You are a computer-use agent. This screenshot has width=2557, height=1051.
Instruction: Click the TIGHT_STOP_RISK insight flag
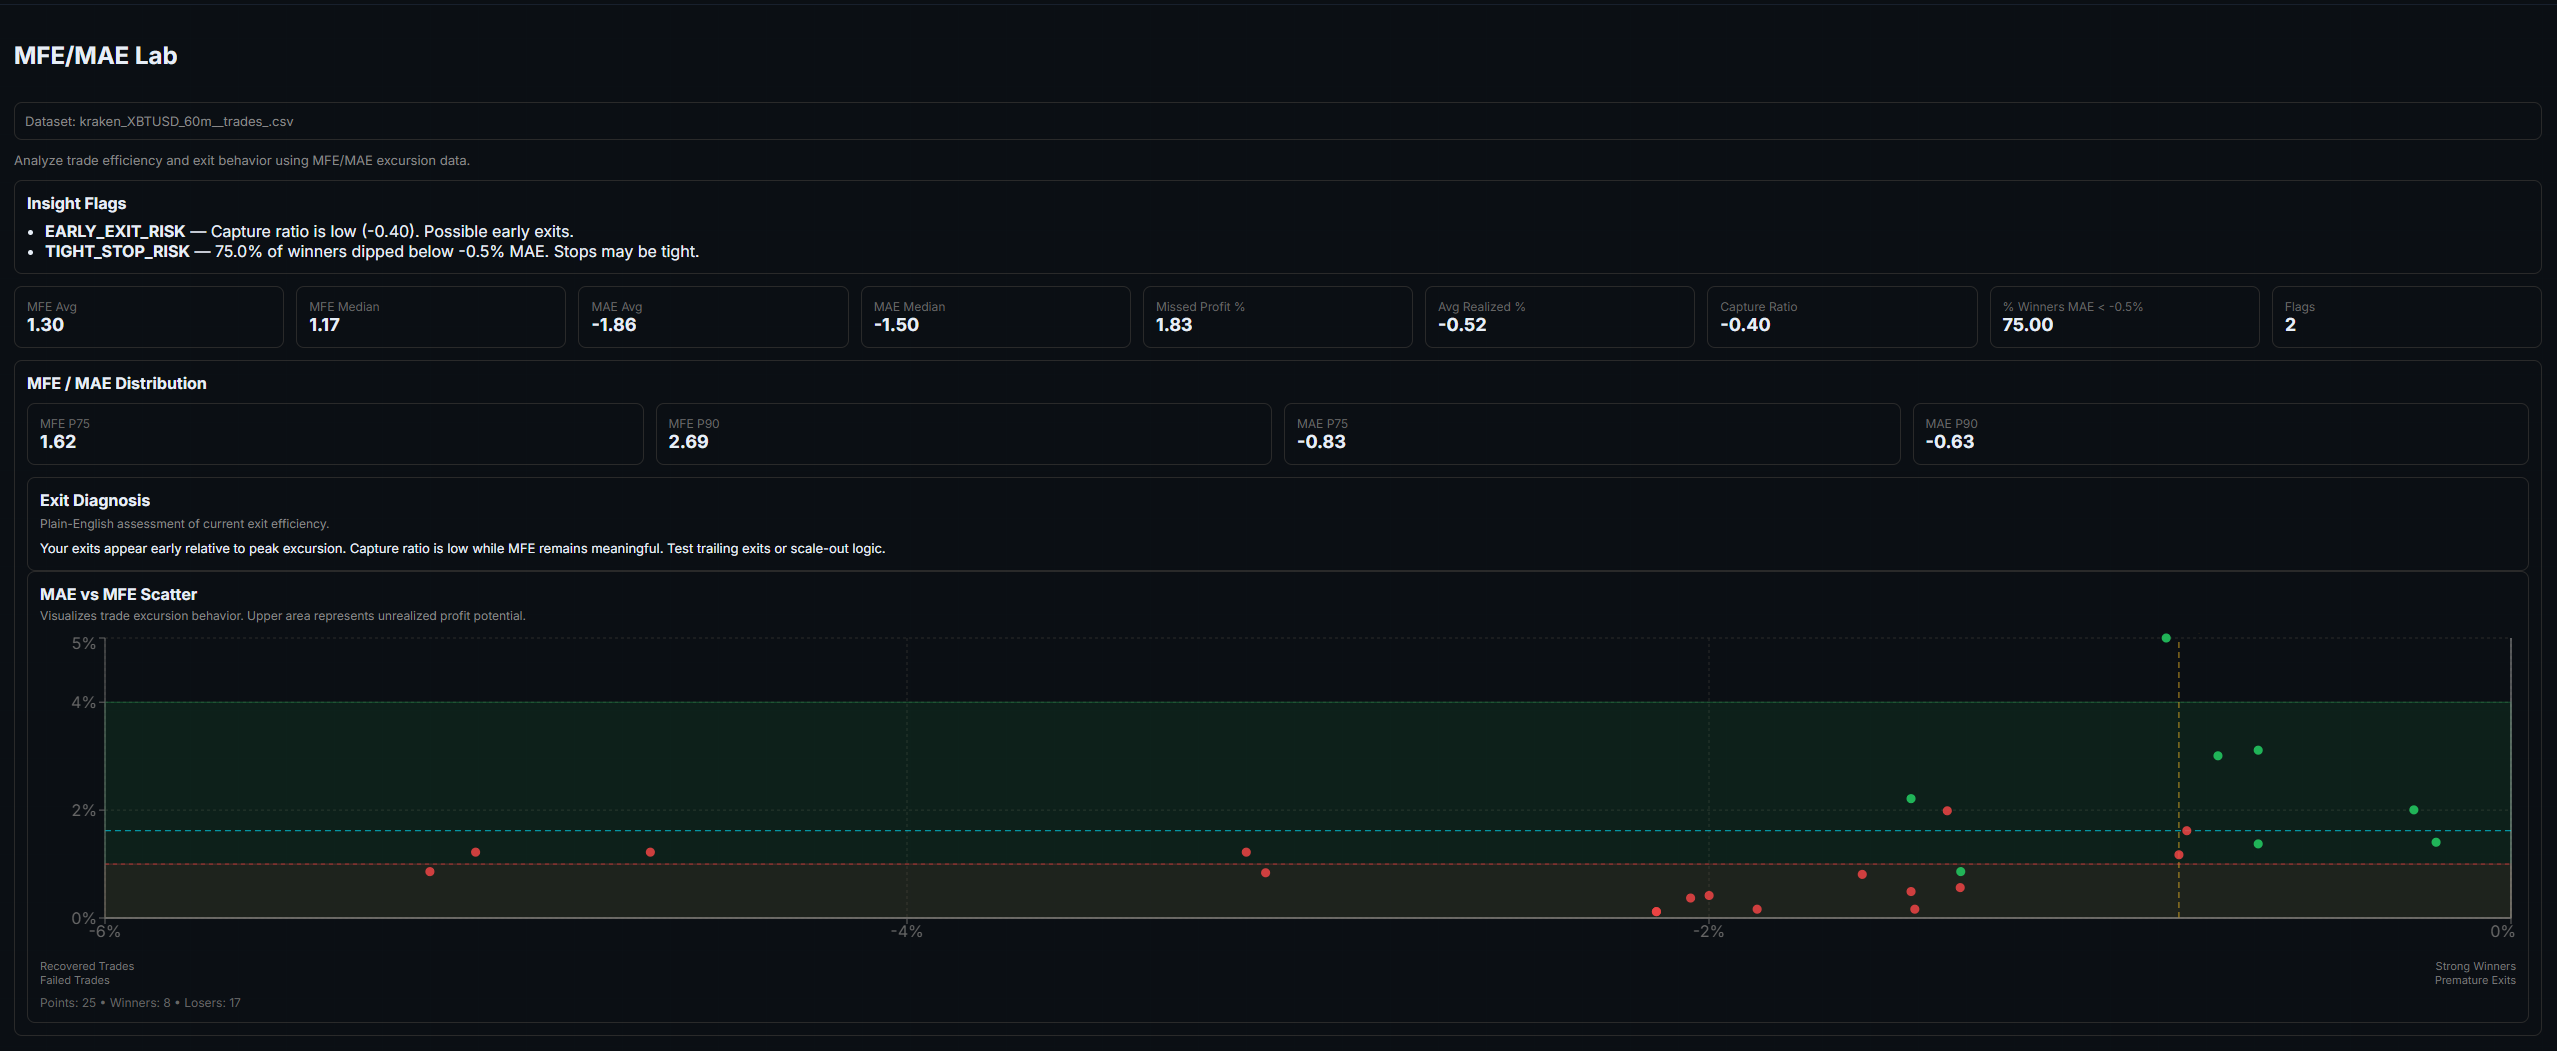(117, 252)
